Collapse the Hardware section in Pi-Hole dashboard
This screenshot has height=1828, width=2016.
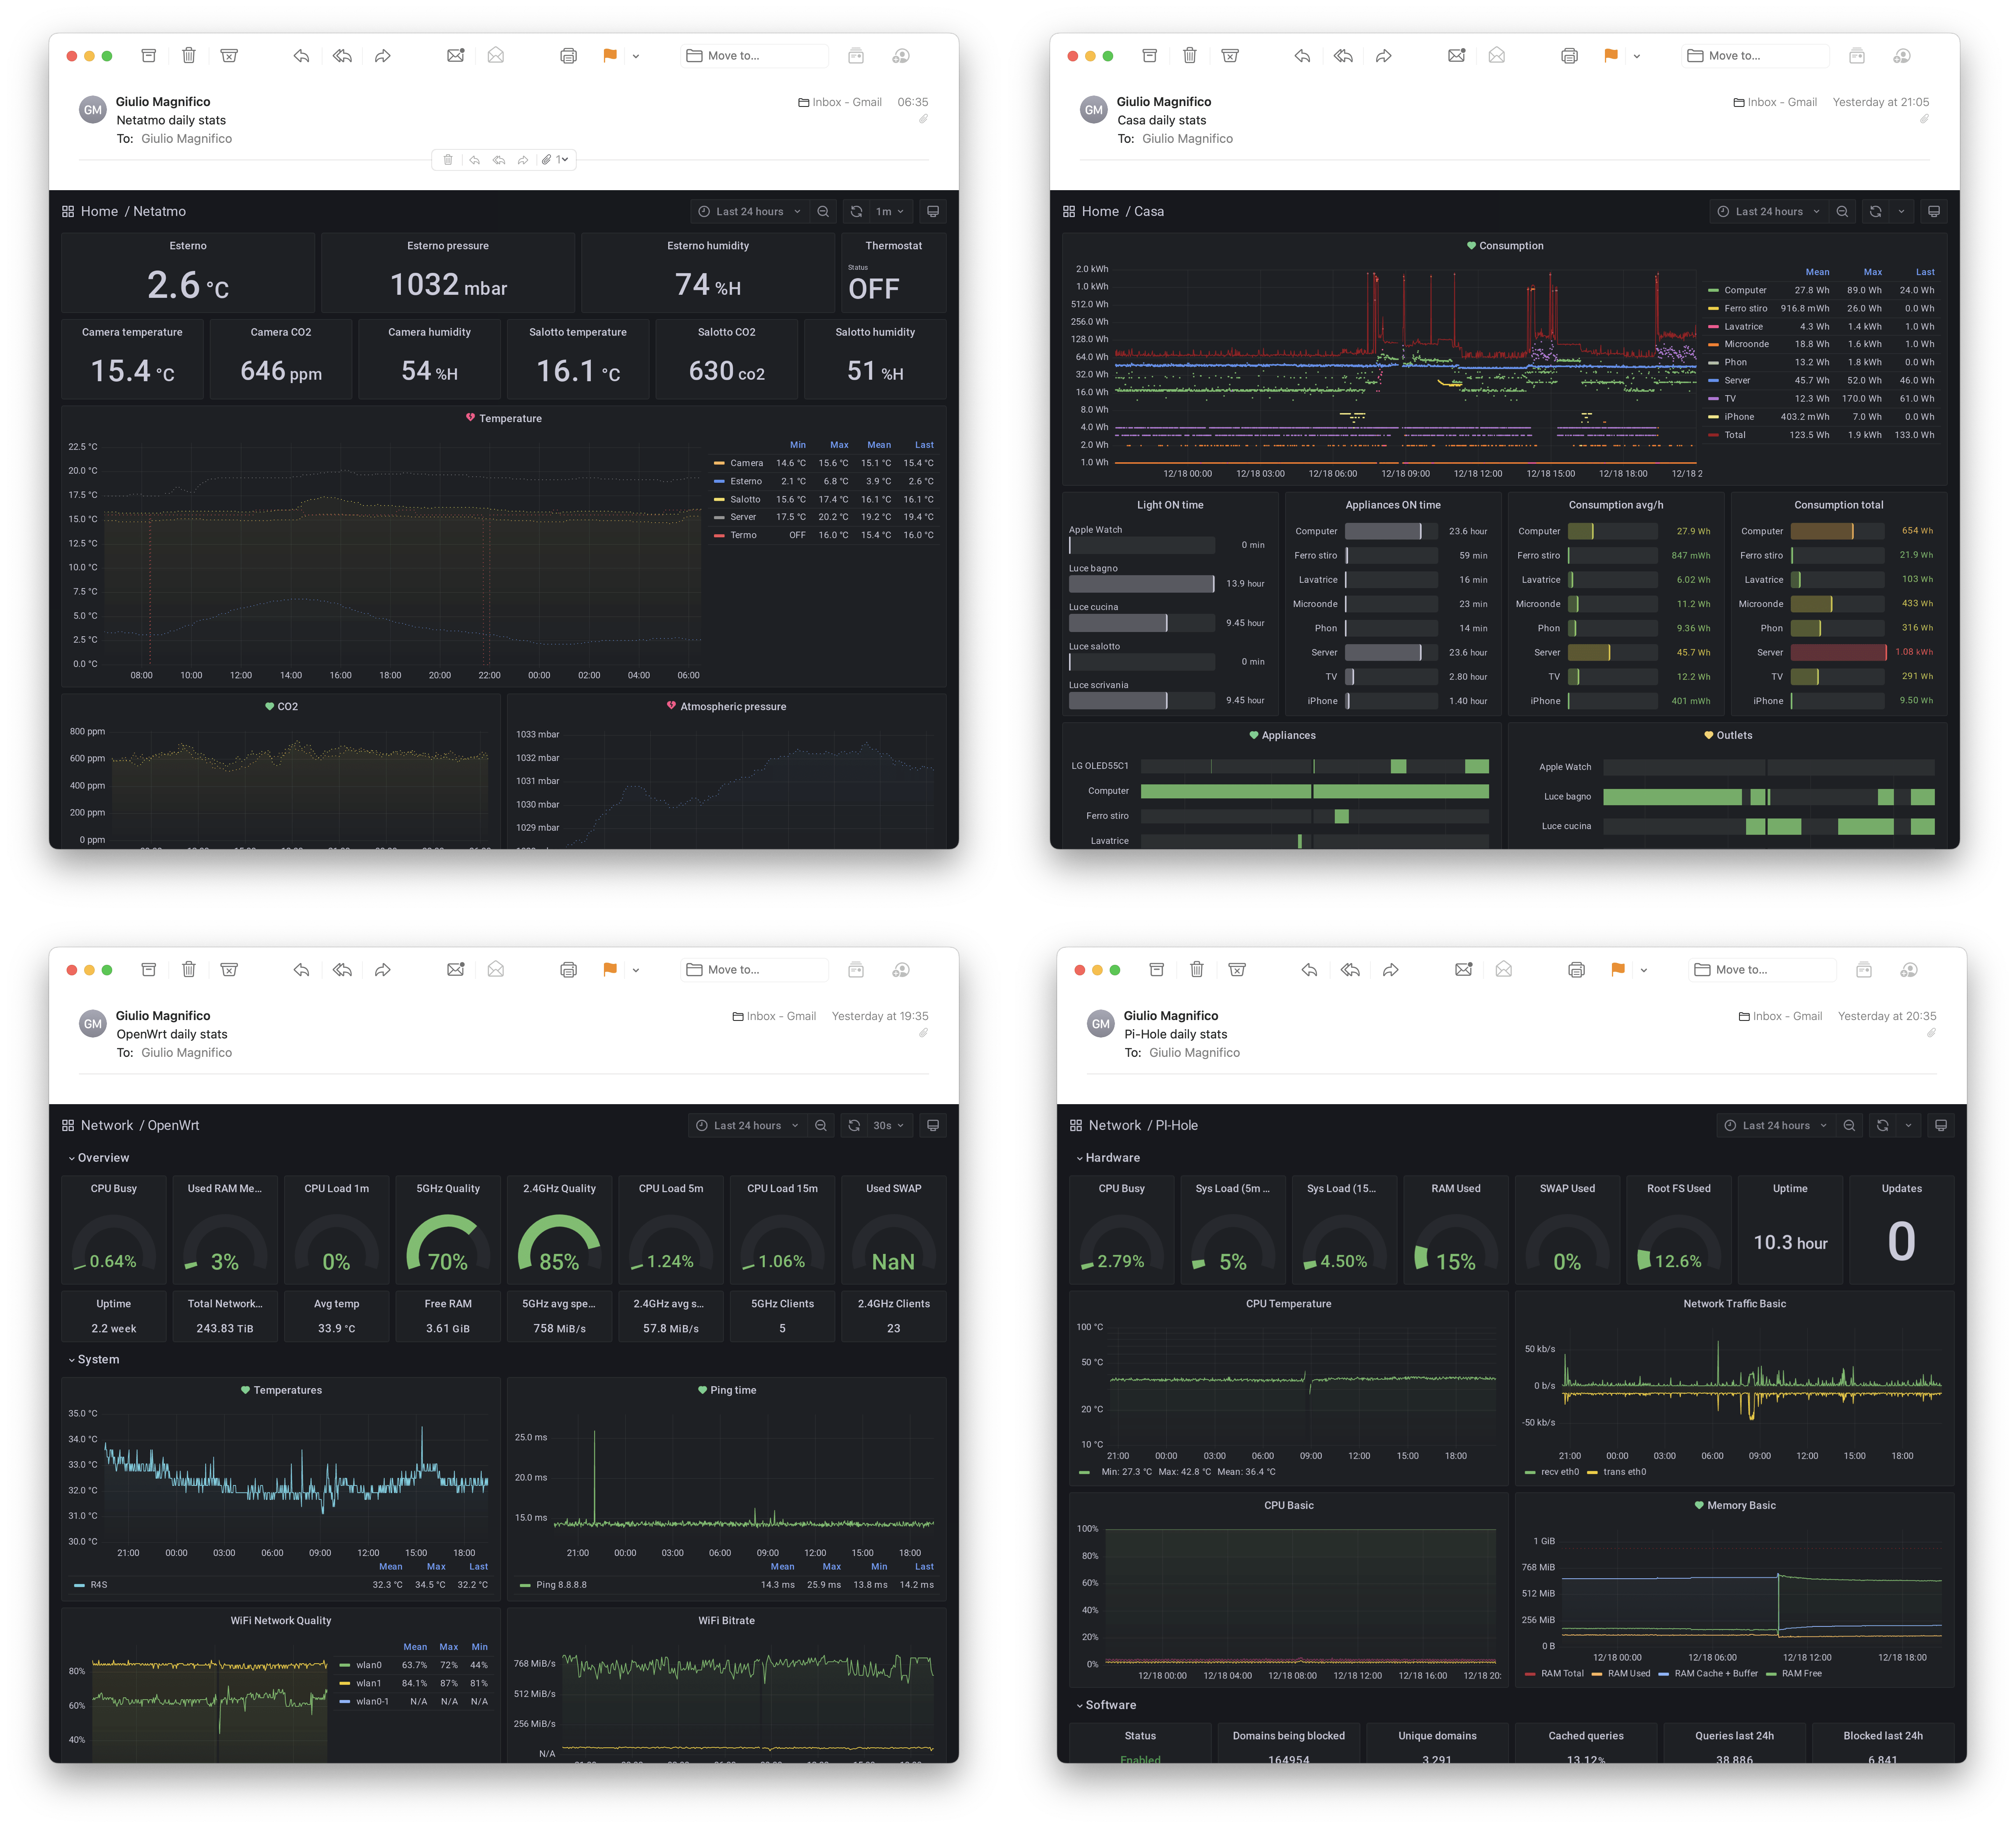[x=1107, y=1157]
